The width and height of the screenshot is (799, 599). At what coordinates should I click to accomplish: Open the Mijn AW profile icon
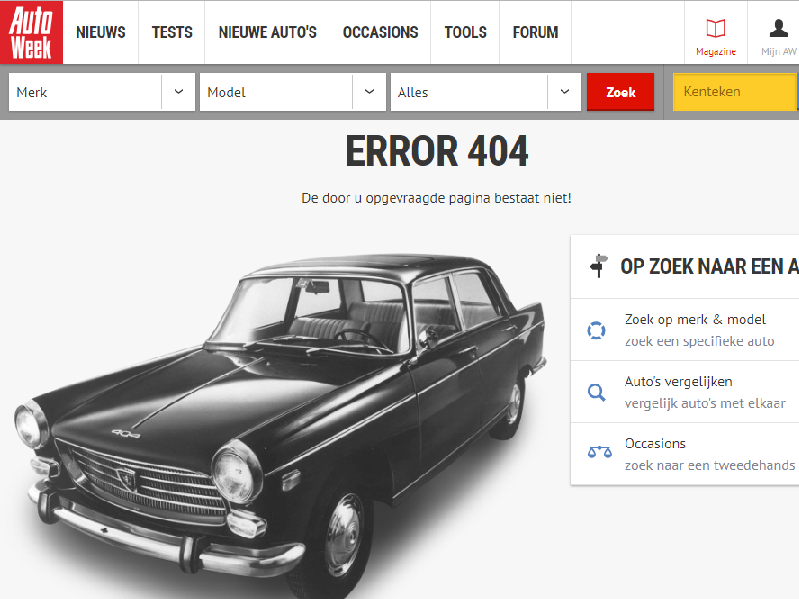779,28
